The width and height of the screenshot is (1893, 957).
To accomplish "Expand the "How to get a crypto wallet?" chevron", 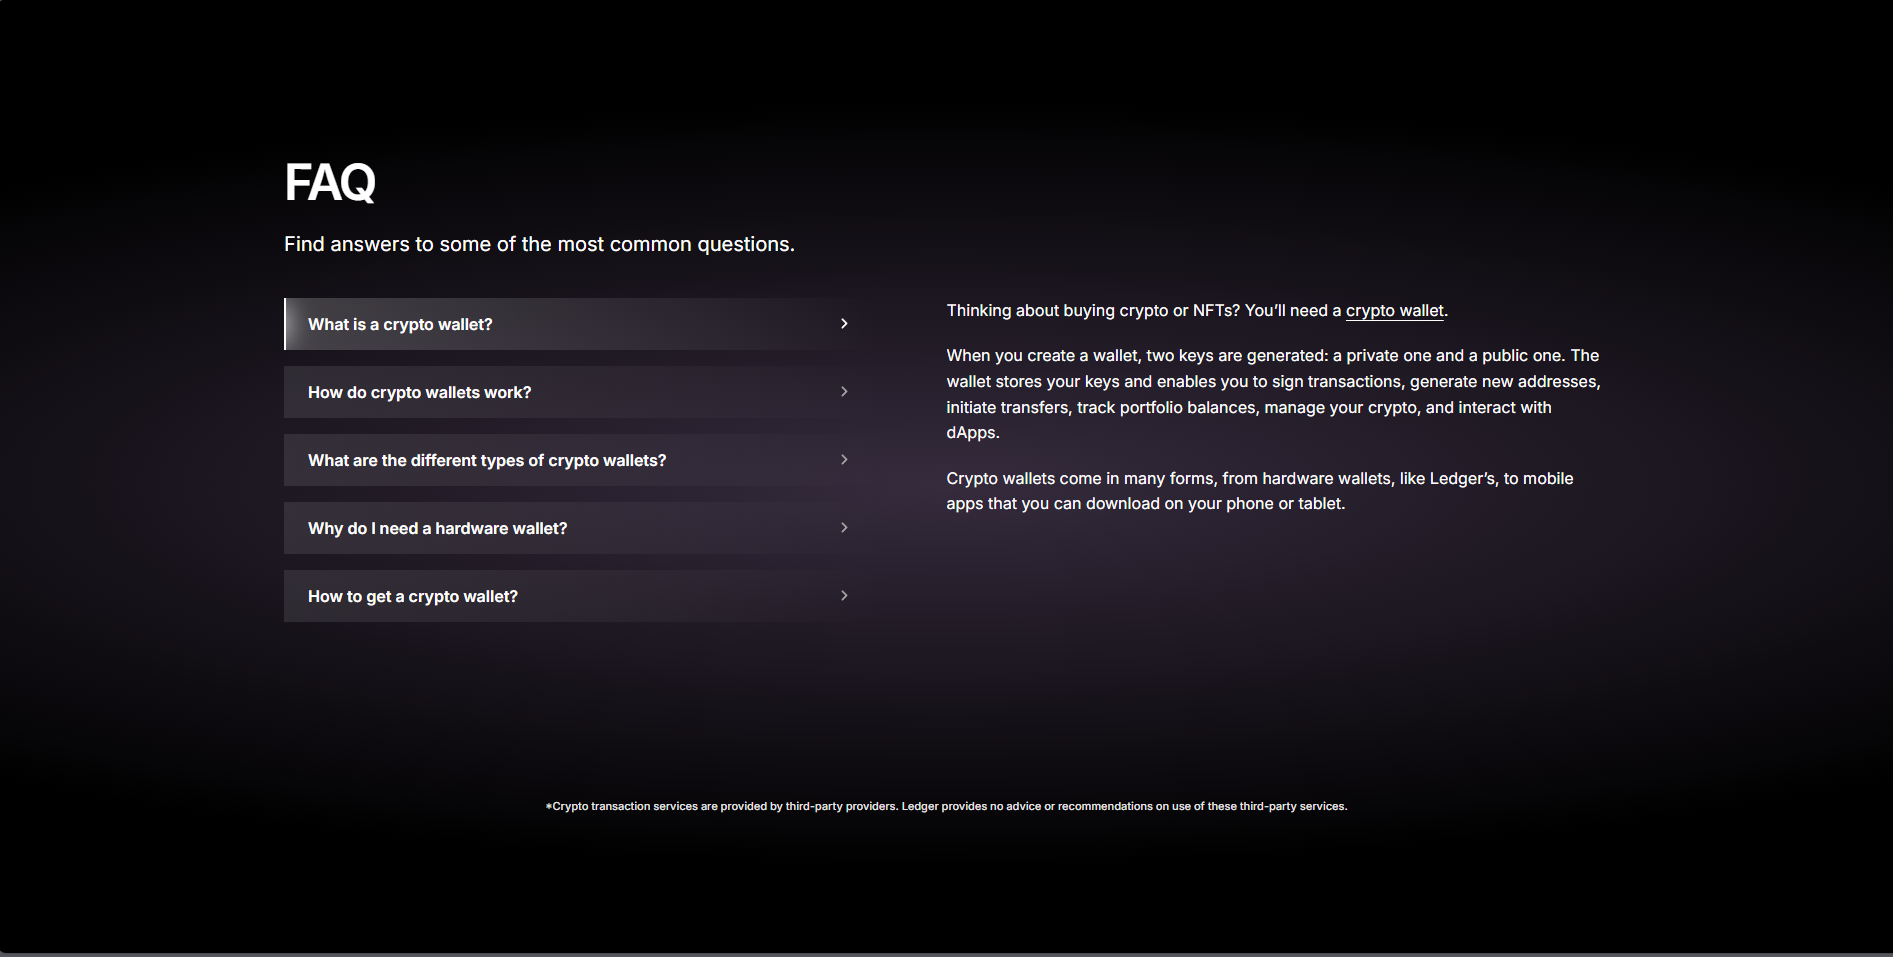I will 844,596.
